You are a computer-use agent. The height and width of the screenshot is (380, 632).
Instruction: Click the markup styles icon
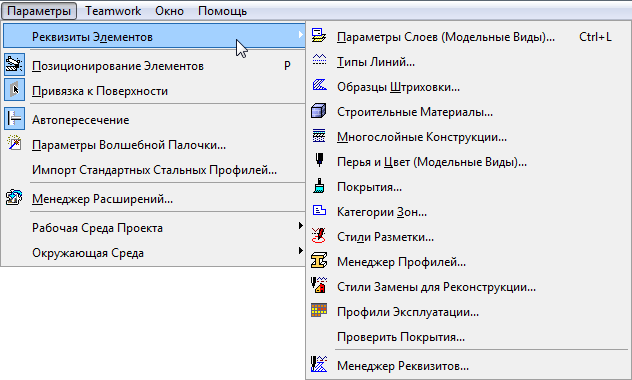(319, 235)
